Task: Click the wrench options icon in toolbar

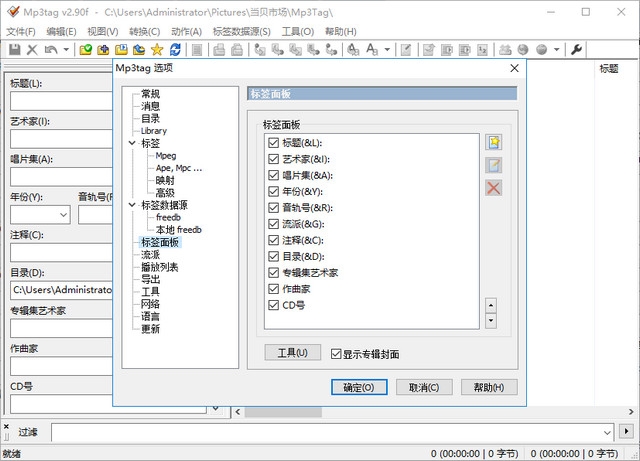Action: click(577, 49)
